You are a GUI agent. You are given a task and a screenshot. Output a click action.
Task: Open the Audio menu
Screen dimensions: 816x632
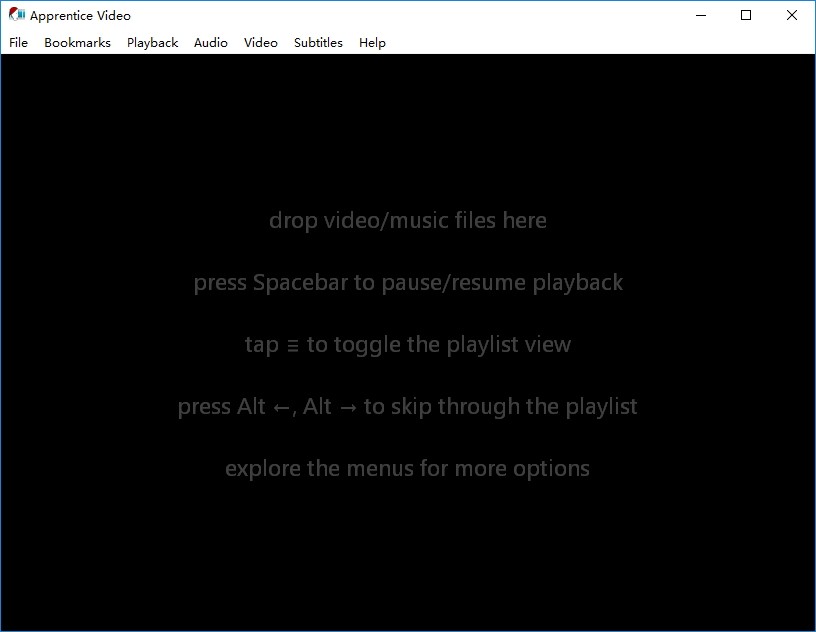pos(211,43)
